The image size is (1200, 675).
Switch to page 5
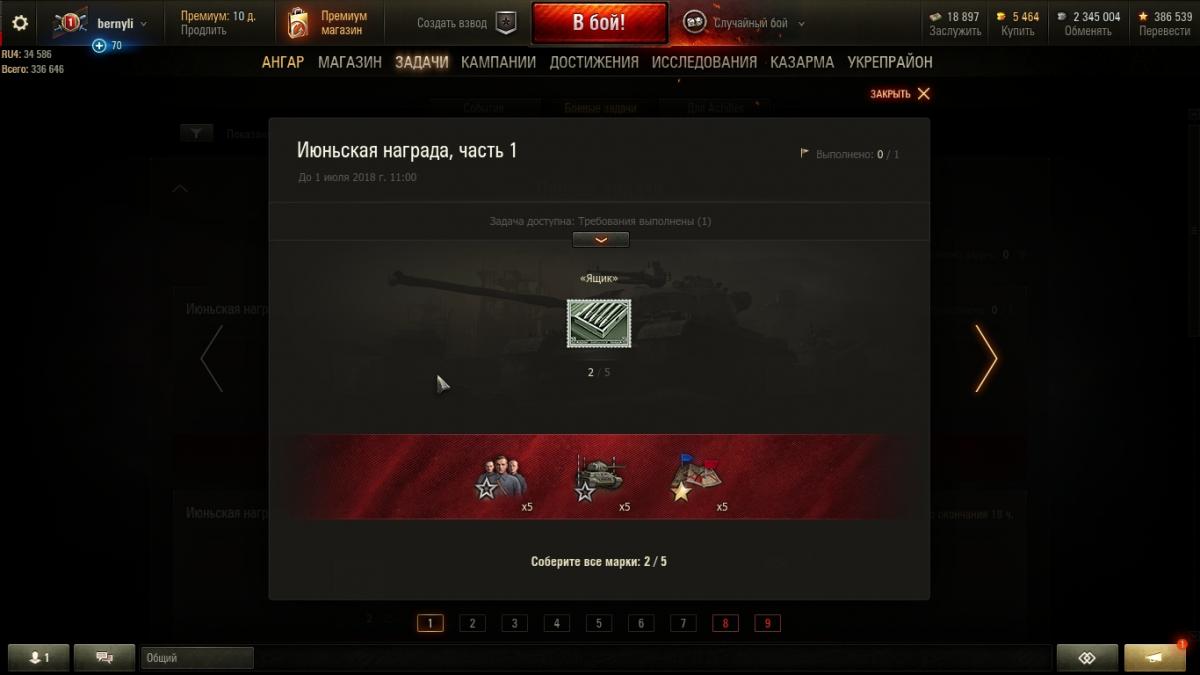click(x=598, y=623)
